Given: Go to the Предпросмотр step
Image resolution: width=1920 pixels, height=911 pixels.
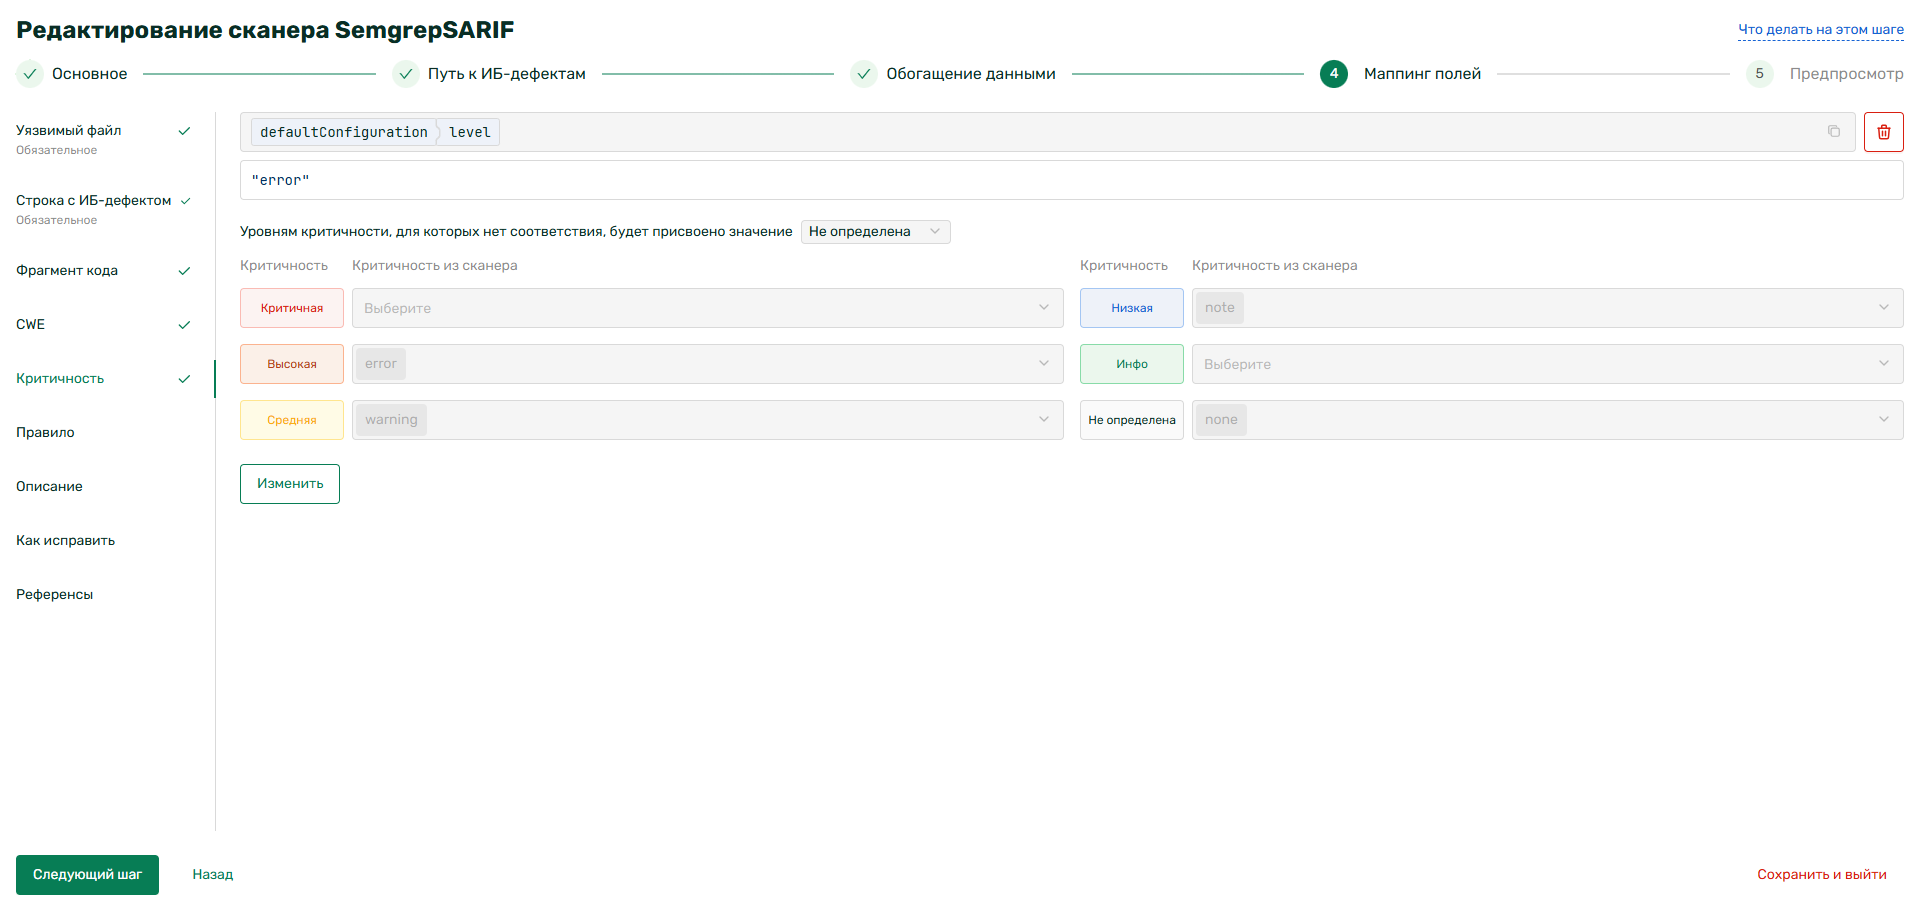Looking at the screenshot, I should [1846, 74].
